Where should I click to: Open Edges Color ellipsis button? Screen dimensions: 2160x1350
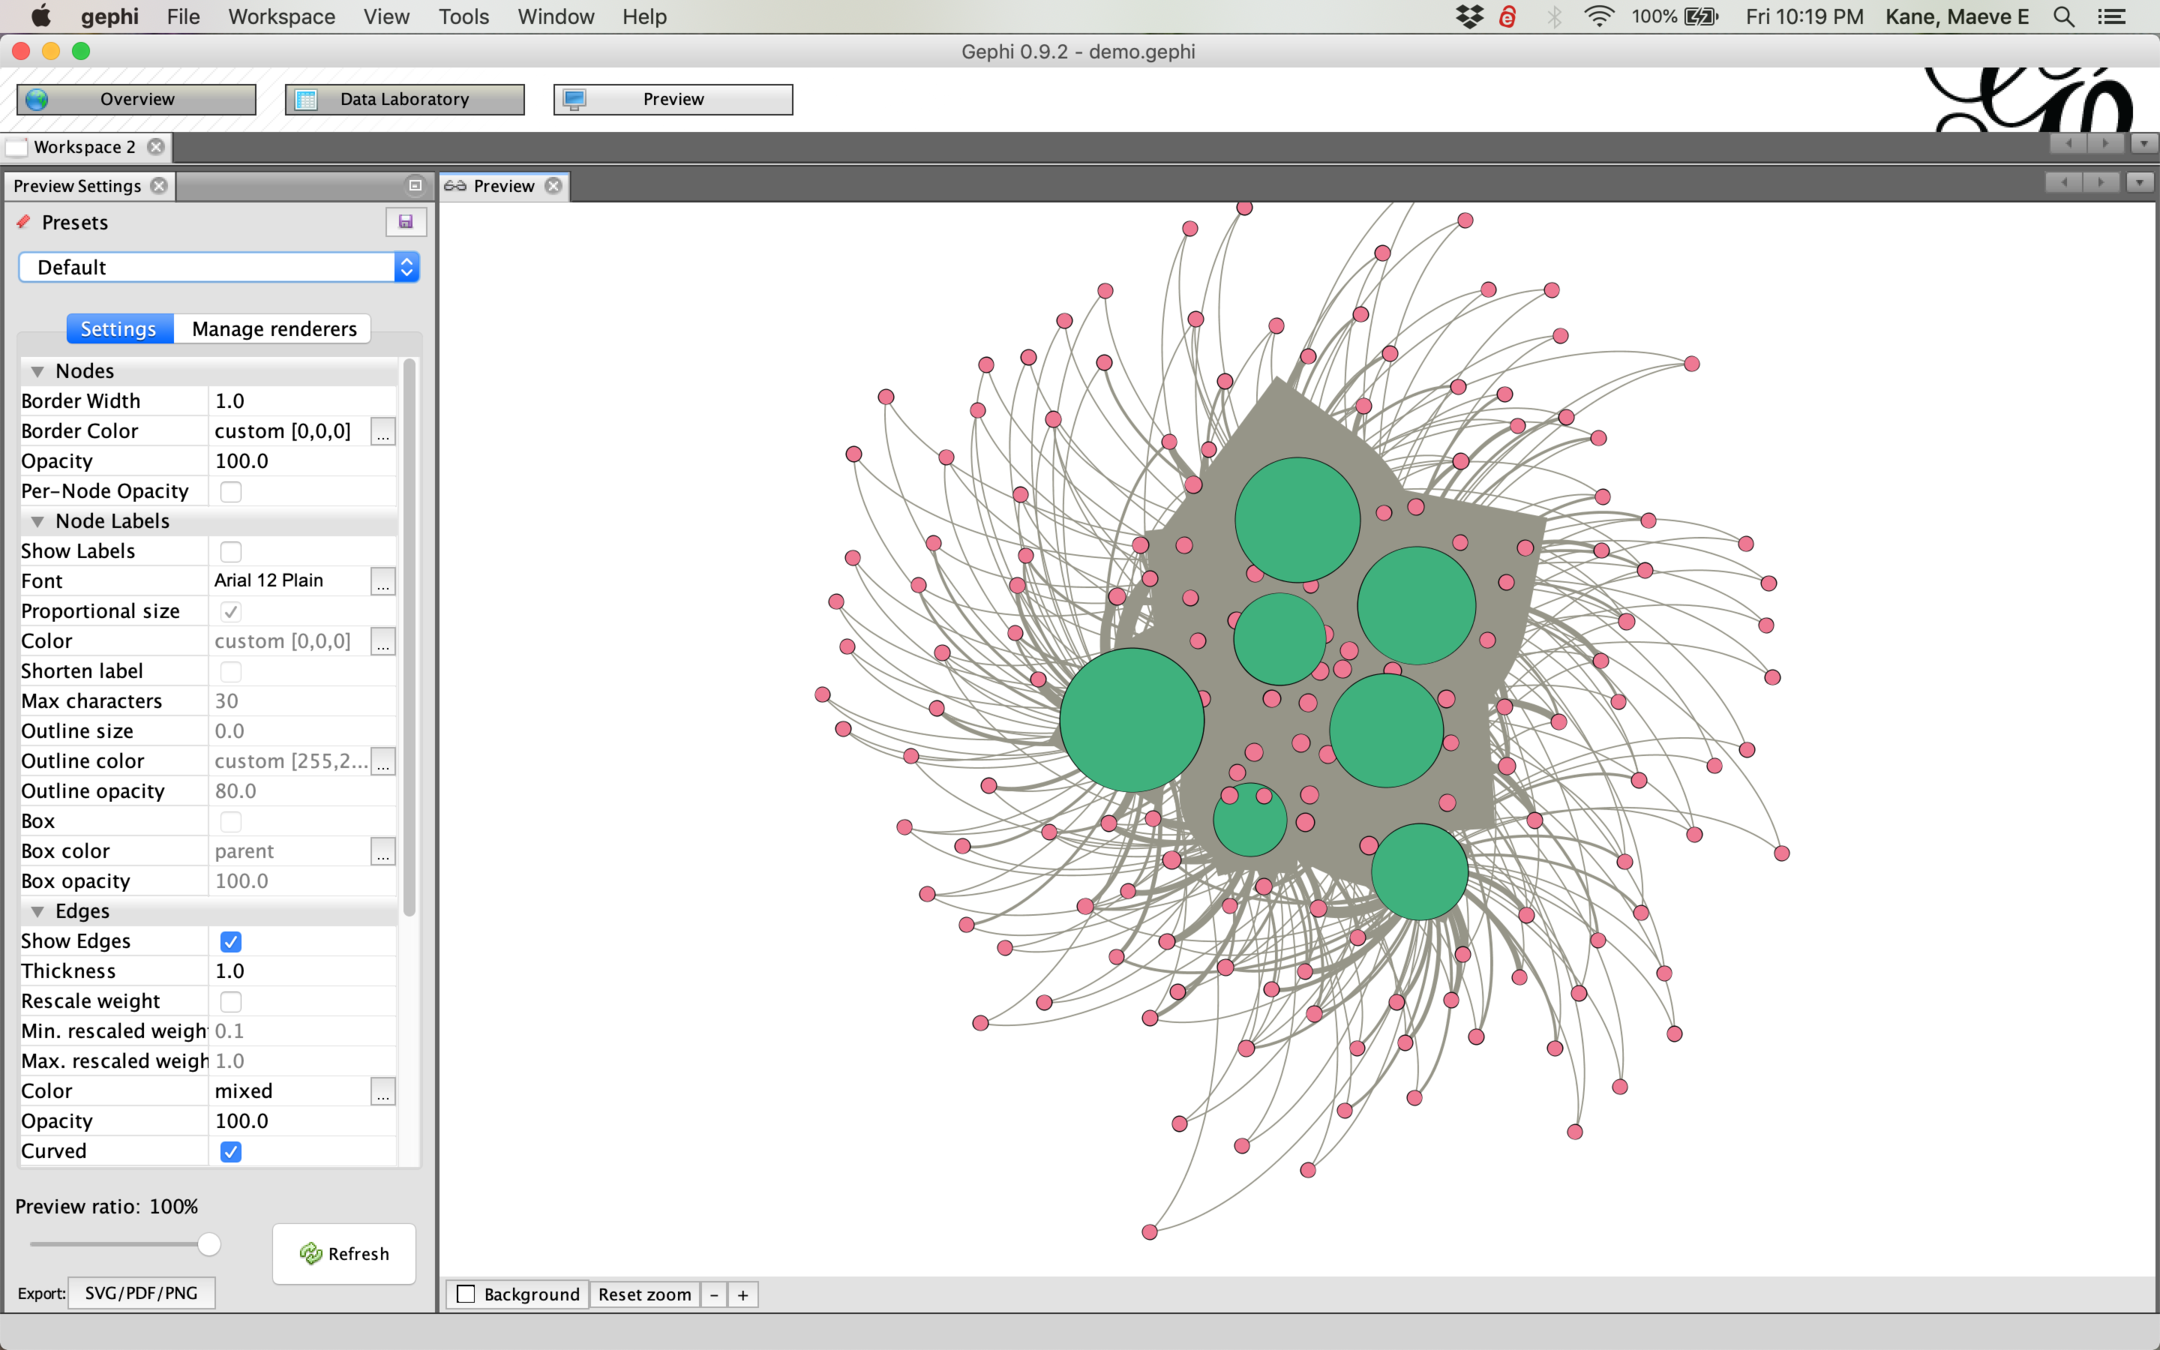382,1092
